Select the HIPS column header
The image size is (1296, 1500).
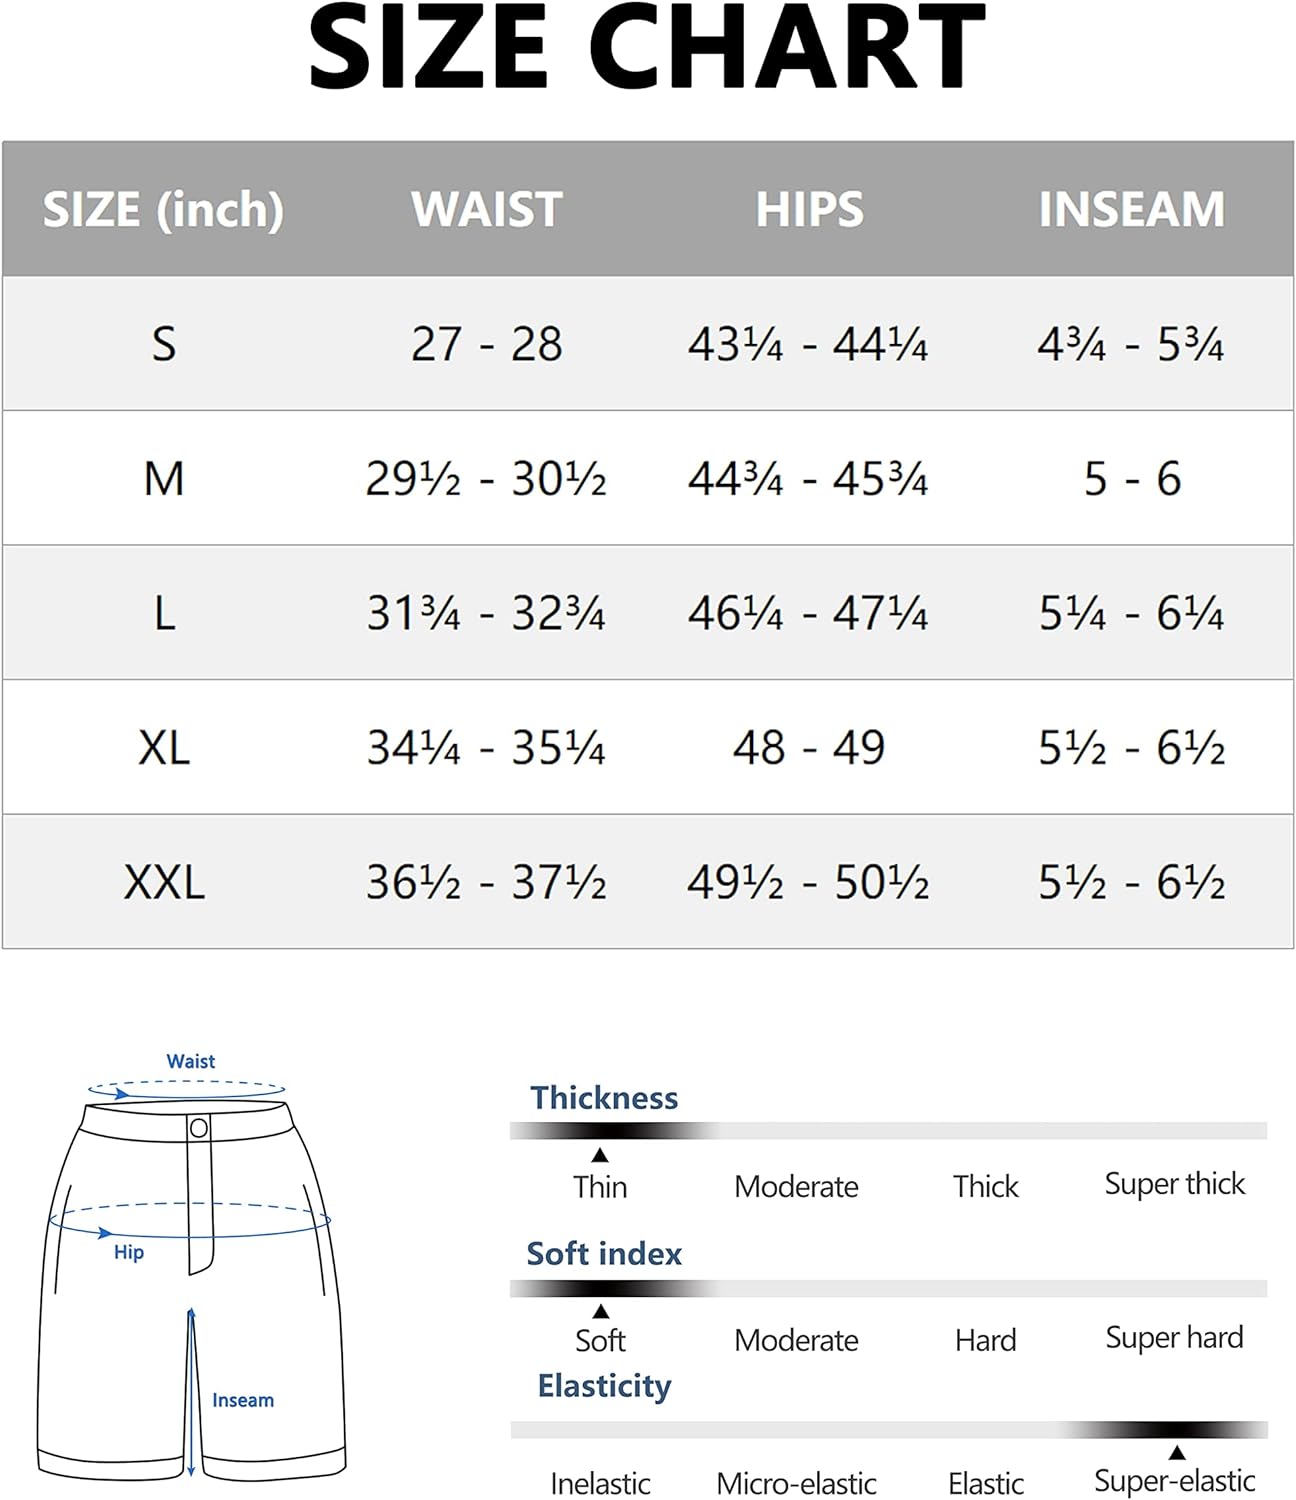coord(809,209)
